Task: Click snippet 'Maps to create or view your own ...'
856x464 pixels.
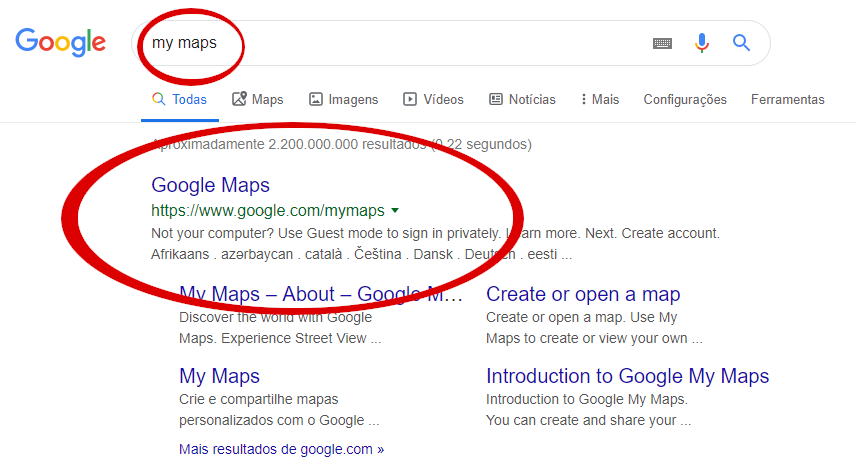Action: point(595,338)
